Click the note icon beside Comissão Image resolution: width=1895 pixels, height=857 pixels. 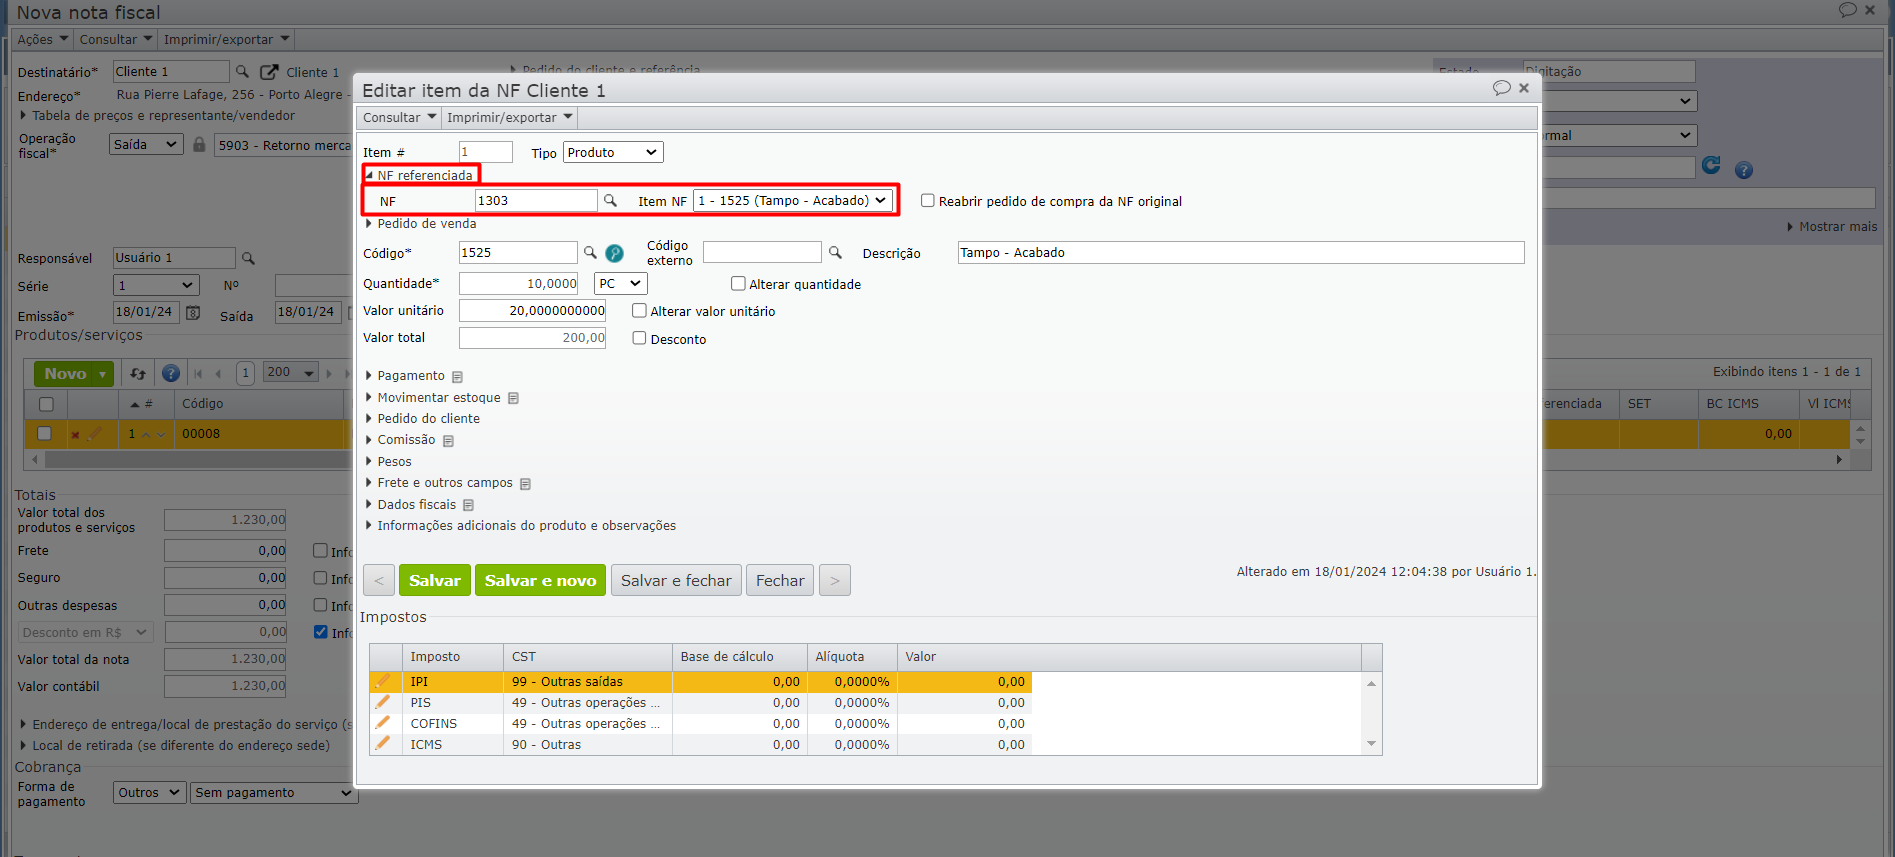coord(448,441)
